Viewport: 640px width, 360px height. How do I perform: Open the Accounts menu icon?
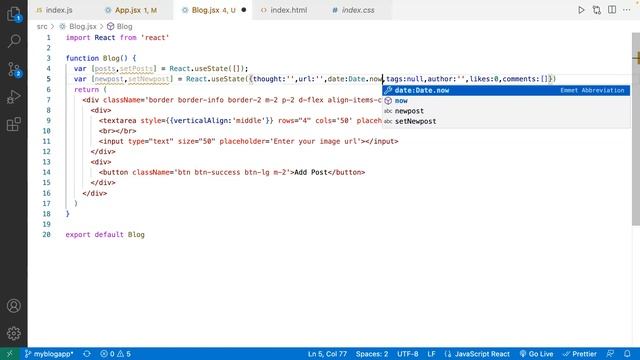point(14,306)
